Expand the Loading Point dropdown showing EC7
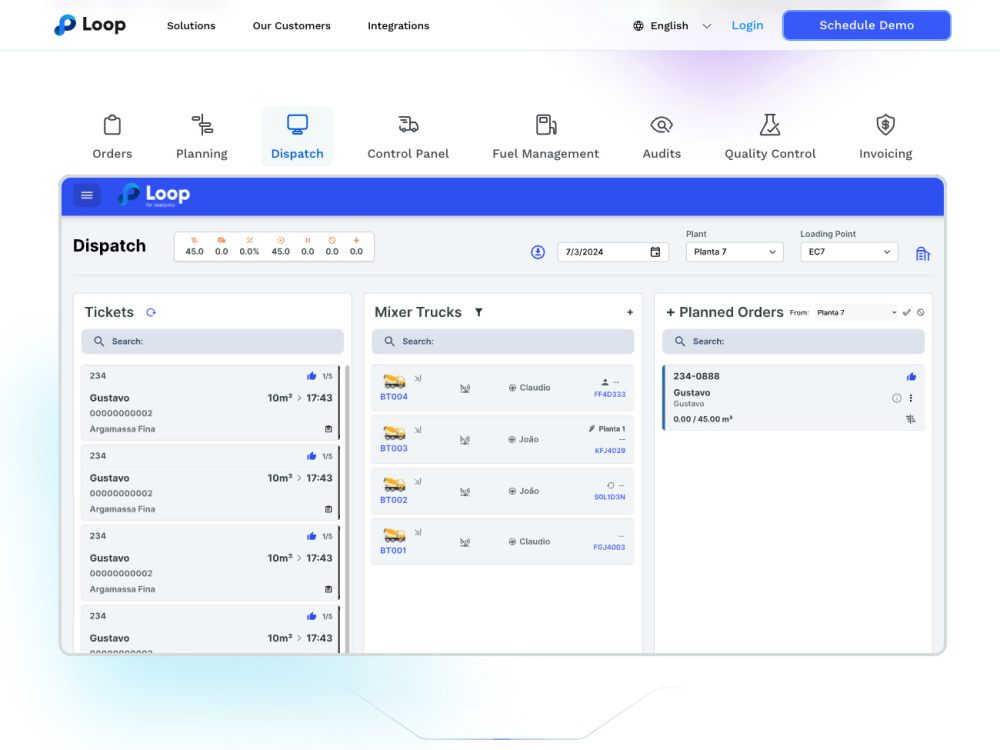This screenshot has height=750, width=1000. point(849,252)
